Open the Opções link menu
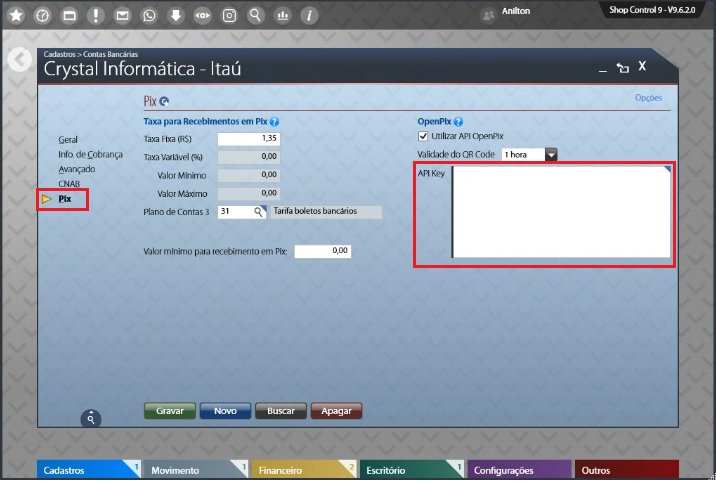Screen dimensions: 716x486 coord(648,98)
